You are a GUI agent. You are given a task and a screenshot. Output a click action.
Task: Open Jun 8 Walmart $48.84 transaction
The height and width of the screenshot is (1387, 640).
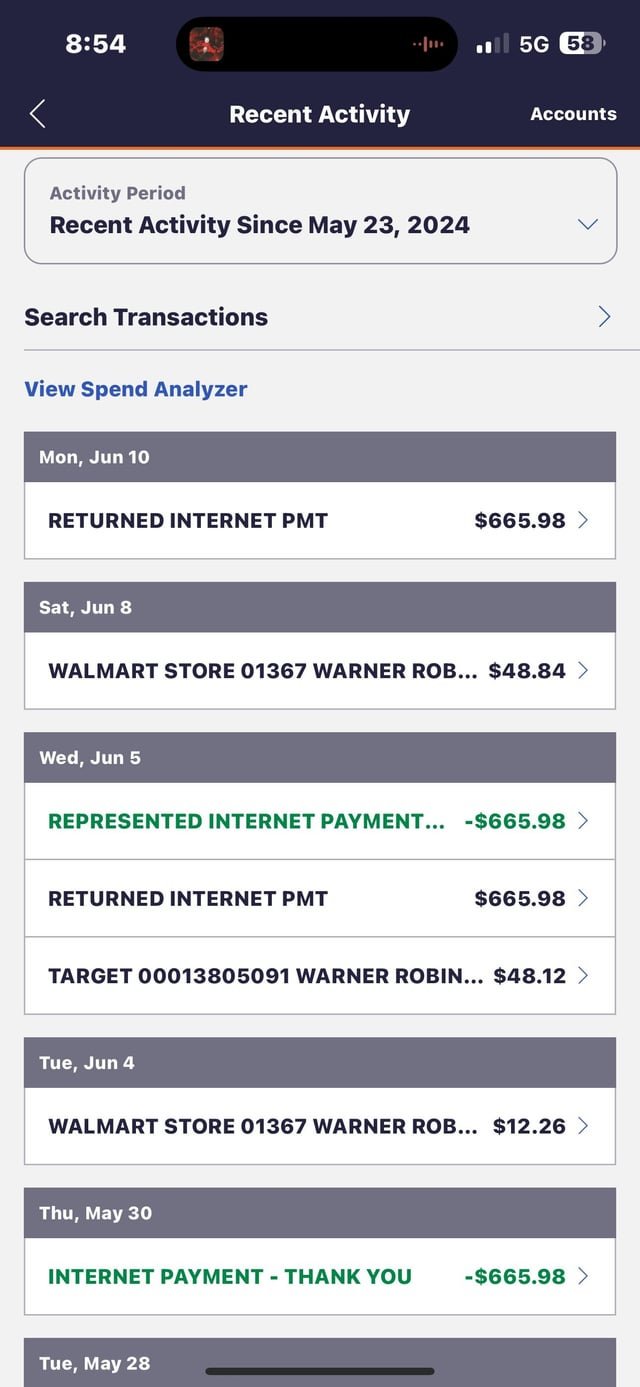(320, 671)
